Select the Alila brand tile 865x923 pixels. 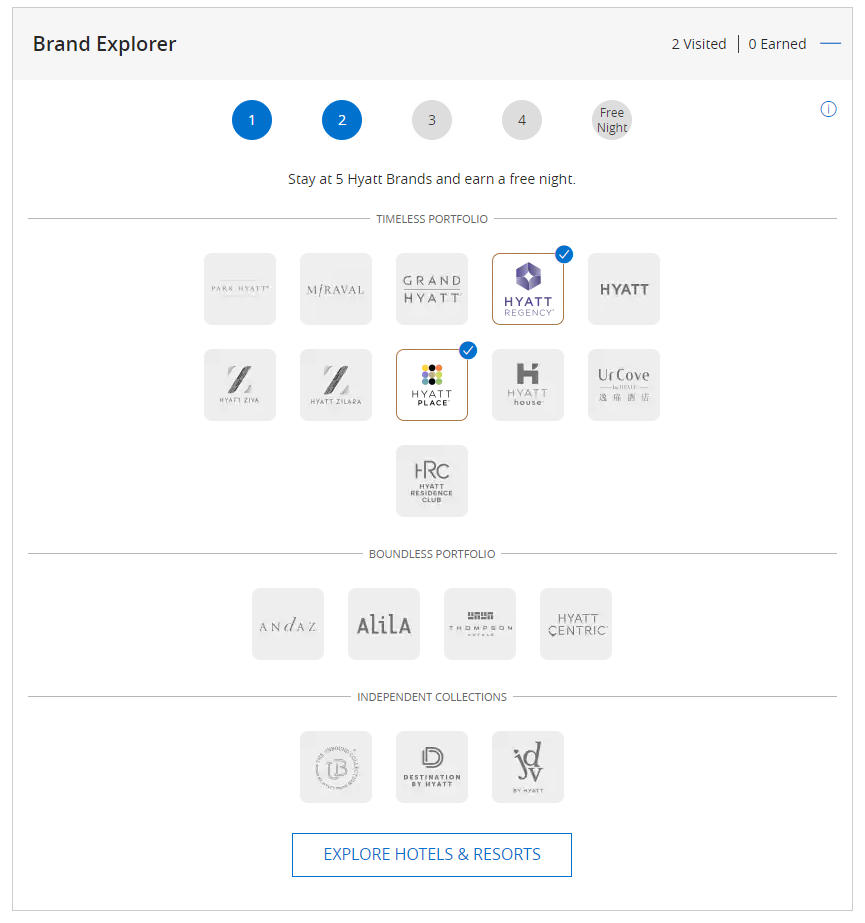[x=384, y=624]
